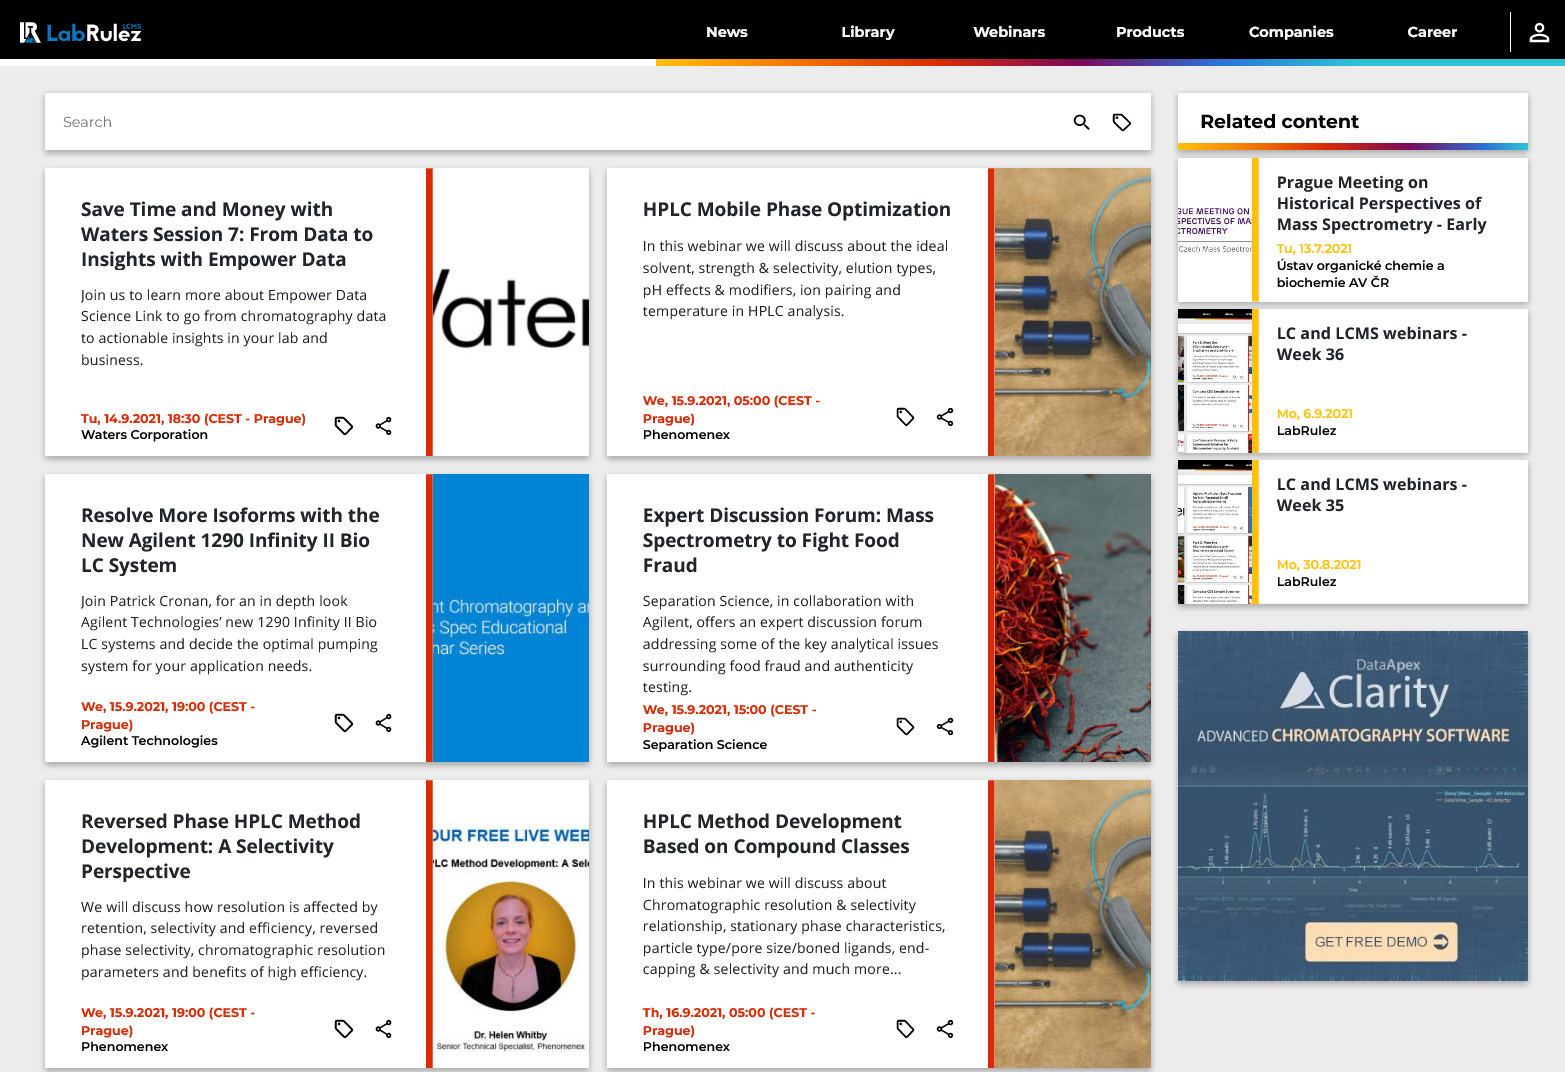Click 'Waters Corporation' organizer text
Image resolution: width=1565 pixels, height=1072 pixels.
(145, 435)
